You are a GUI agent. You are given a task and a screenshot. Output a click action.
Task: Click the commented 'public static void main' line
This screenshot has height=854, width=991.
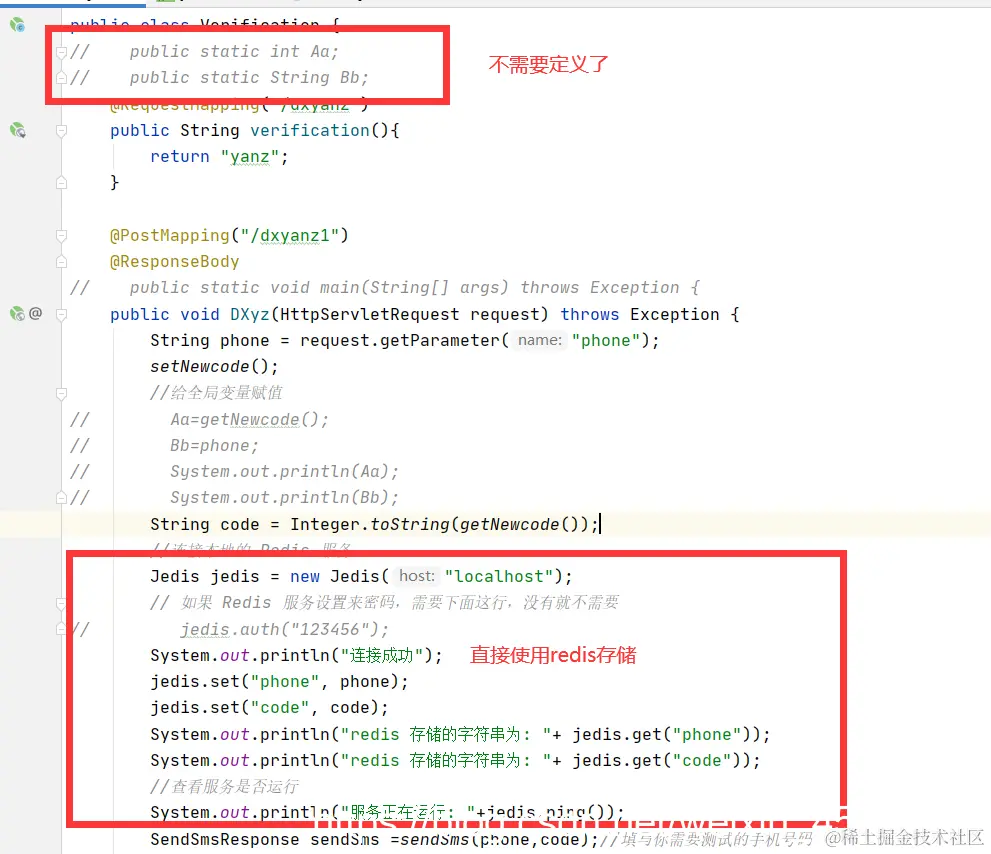click(x=415, y=288)
